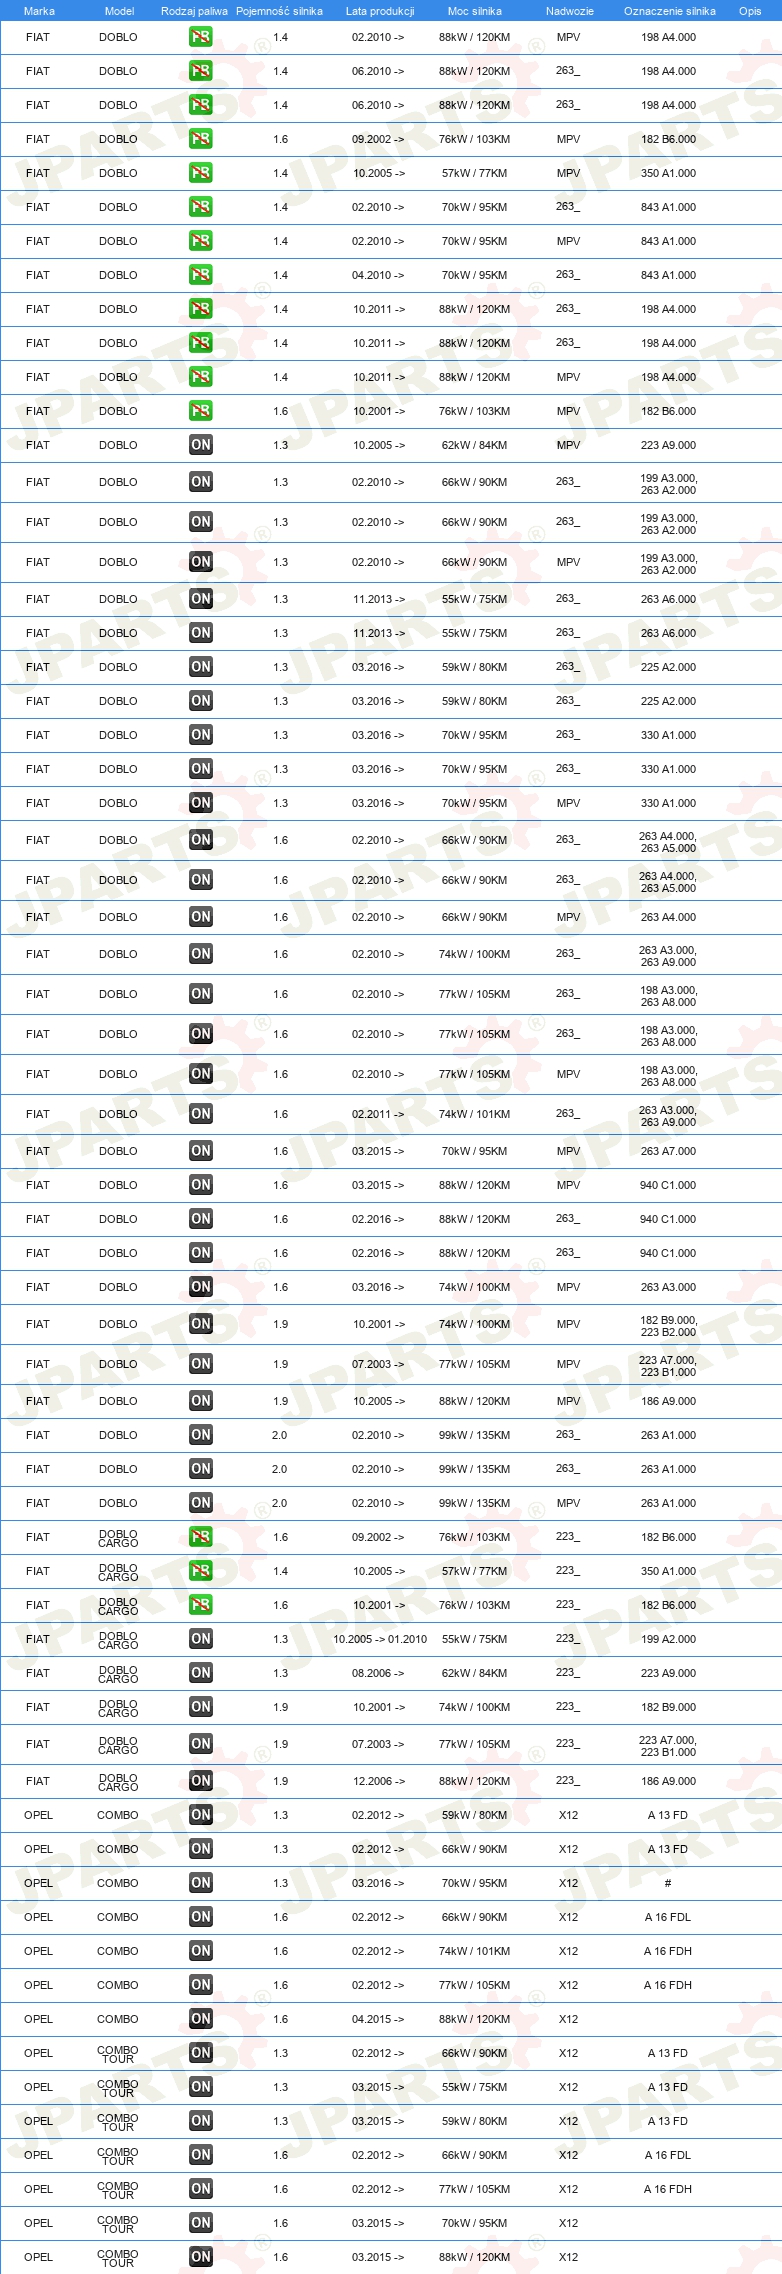The width and height of the screenshot is (782, 2274).
Task: Click diesel ON icon in Opel Combo 1.3 59kW row
Action: [x=200, y=1815]
